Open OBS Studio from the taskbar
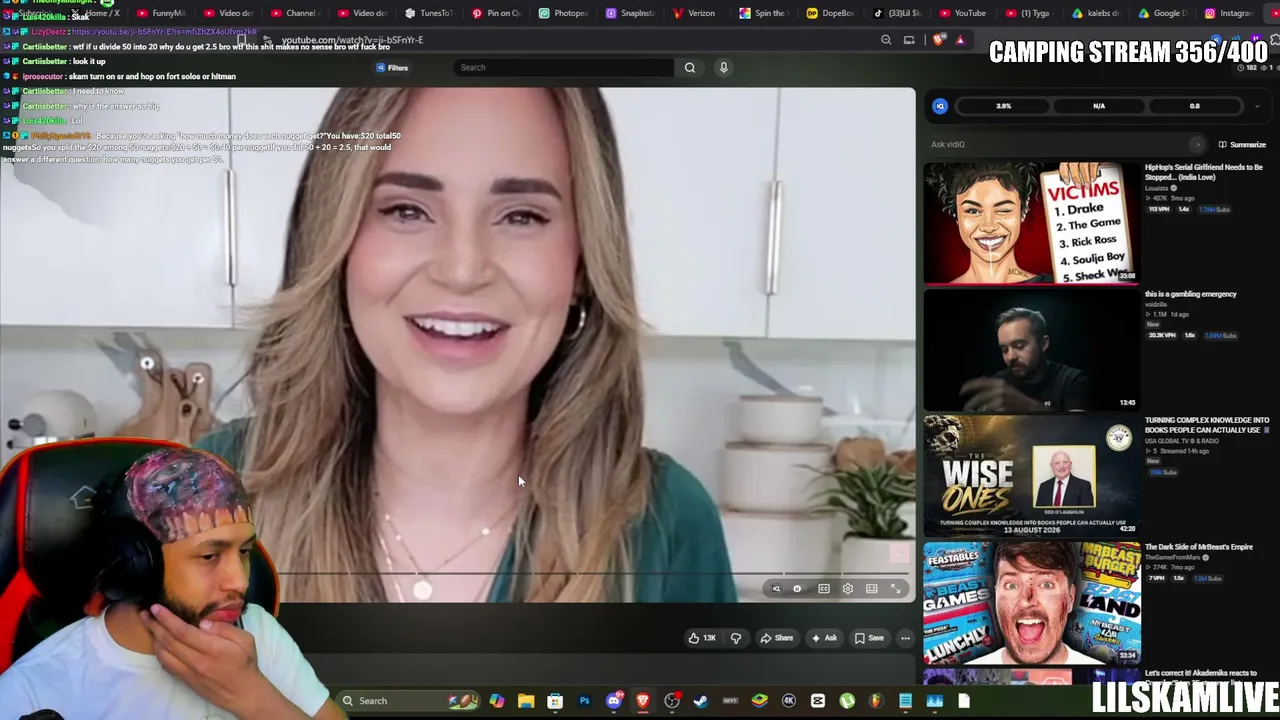 (x=672, y=701)
